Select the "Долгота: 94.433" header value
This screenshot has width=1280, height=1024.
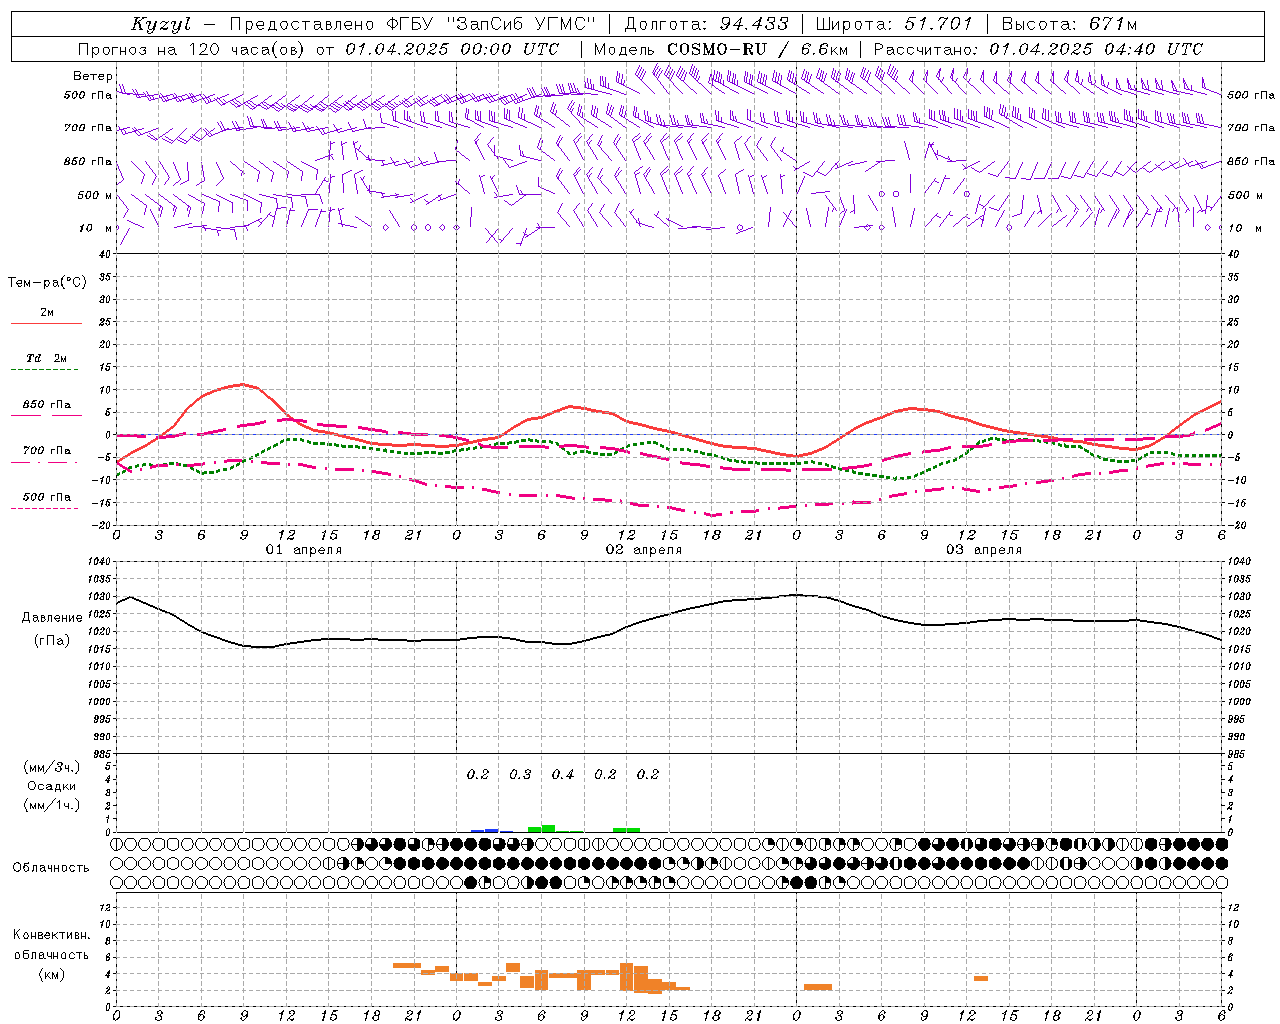coord(706,24)
